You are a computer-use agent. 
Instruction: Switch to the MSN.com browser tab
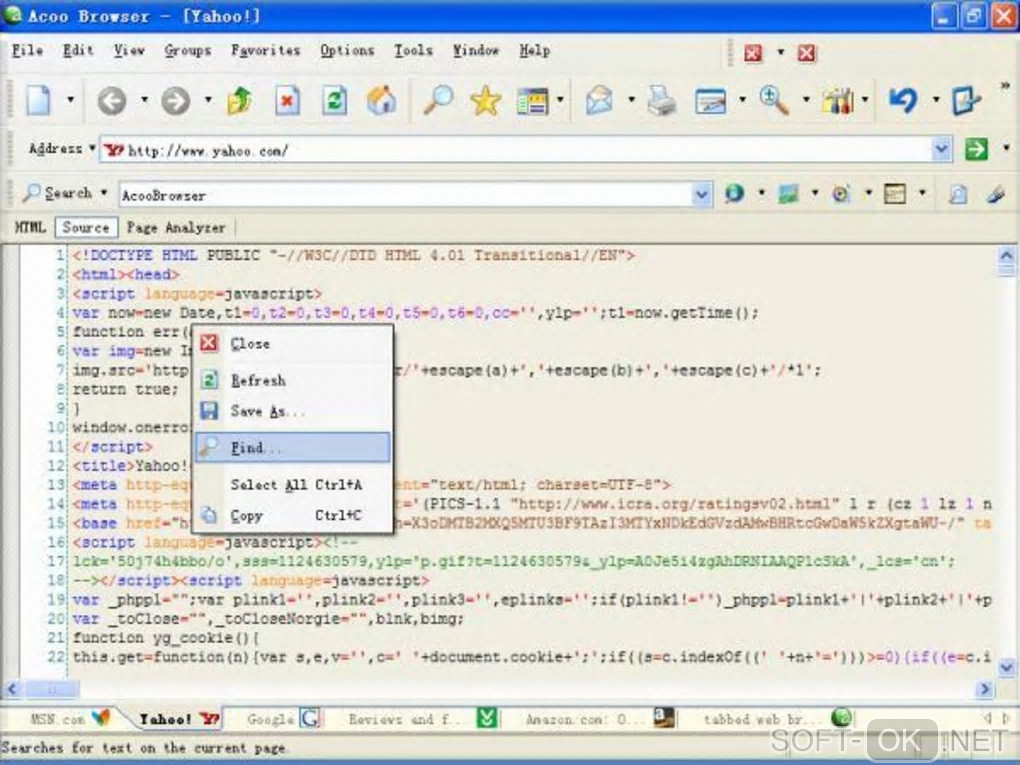(70, 719)
